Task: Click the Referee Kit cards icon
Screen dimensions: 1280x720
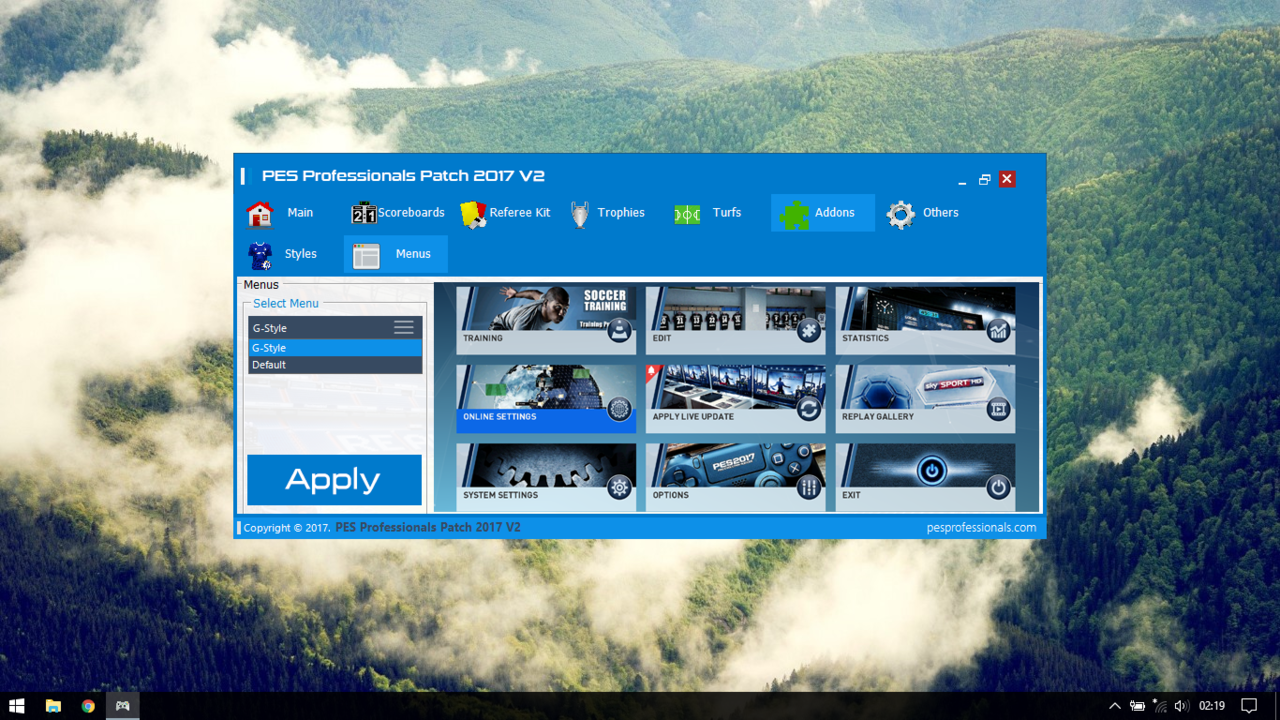Action: [473, 214]
